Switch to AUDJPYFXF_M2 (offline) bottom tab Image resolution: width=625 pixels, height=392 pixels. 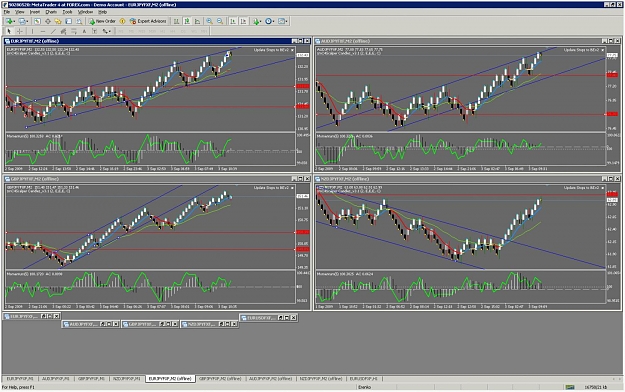pyautogui.click(x=270, y=378)
